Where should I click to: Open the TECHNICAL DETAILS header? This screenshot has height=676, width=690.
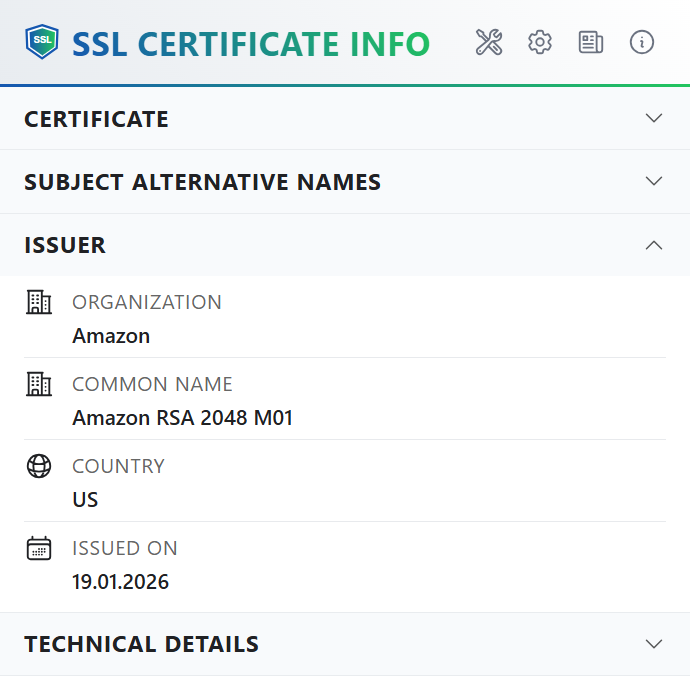coord(345,644)
